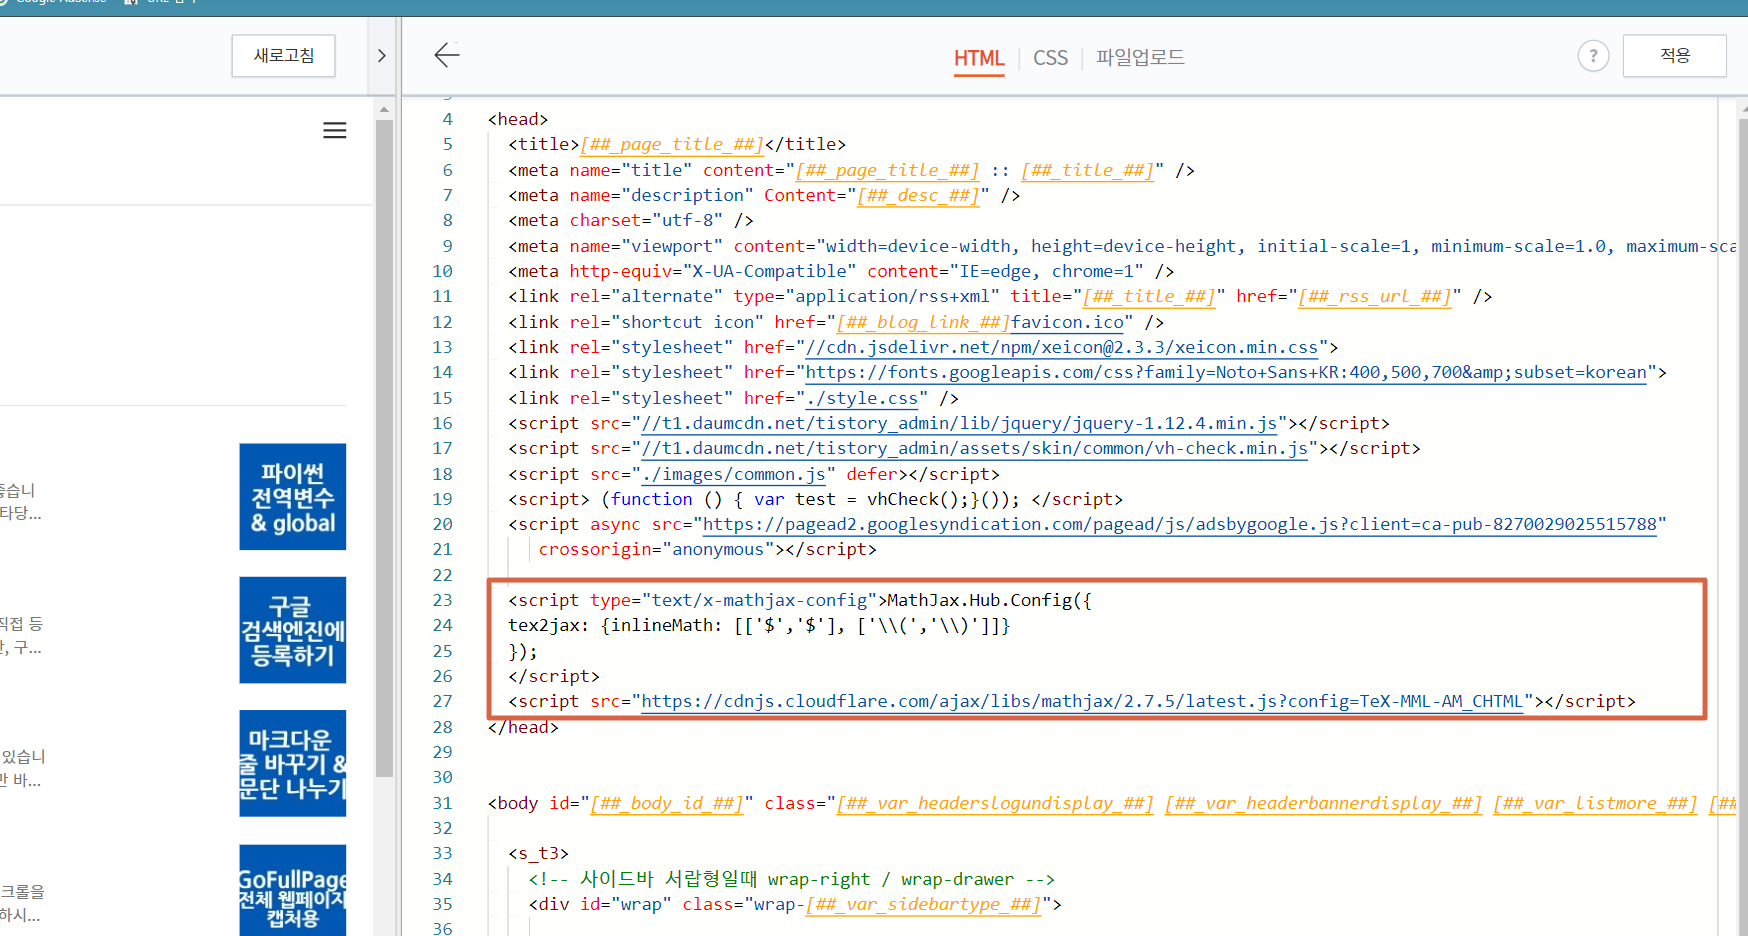Click the MathJax.Hub.Config text
Image resolution: width=1748 pixels, height=936 pixels.
coord(979,600)
